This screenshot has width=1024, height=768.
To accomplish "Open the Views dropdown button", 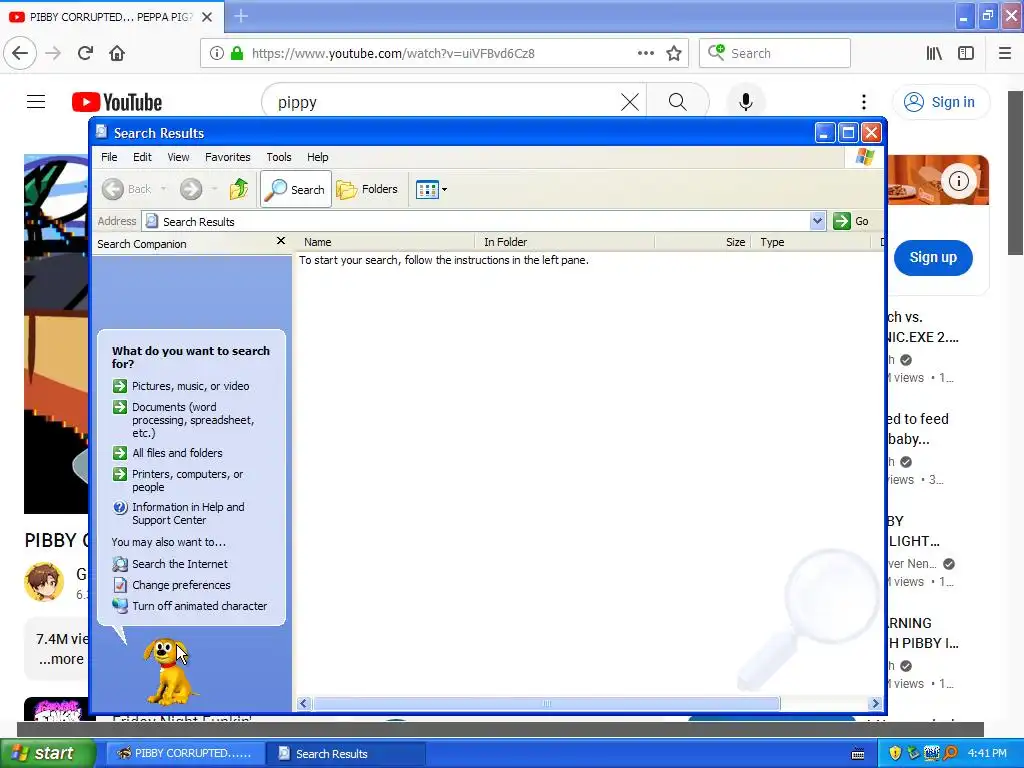I will click(x=431, y=189).
